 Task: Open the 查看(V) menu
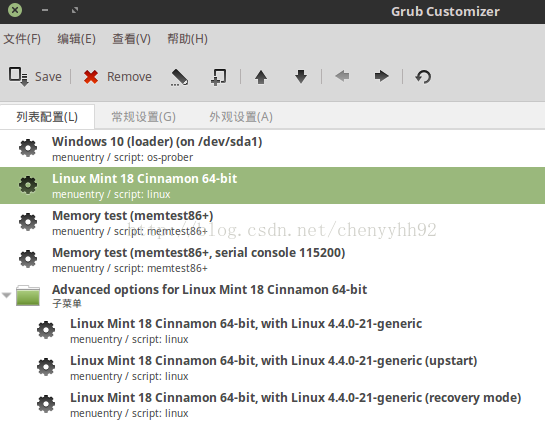131,39
